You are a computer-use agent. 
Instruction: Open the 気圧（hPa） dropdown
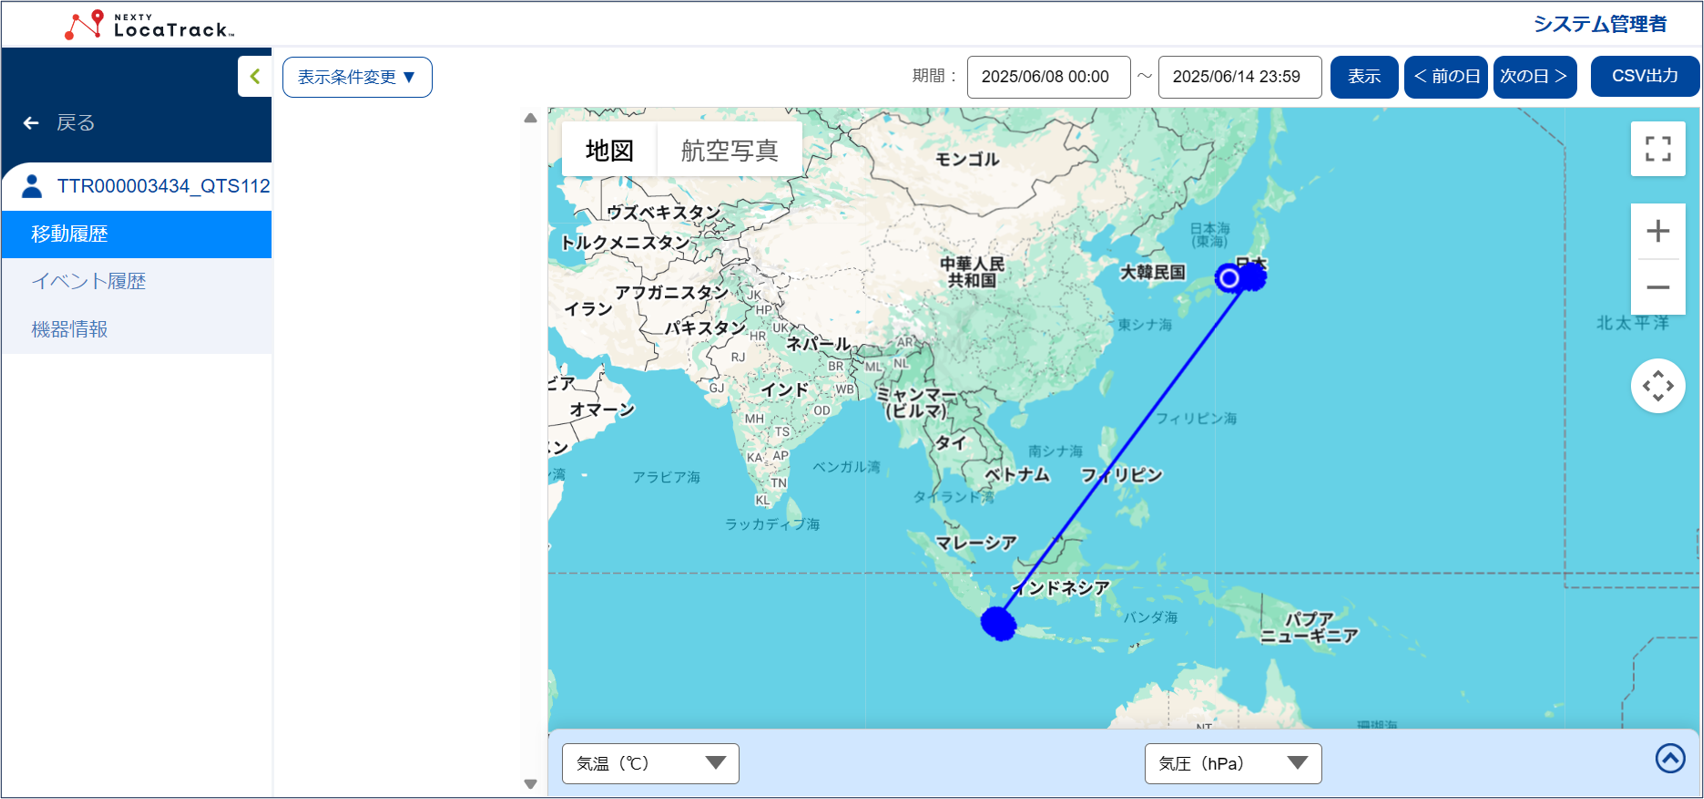click(1232, 763)
